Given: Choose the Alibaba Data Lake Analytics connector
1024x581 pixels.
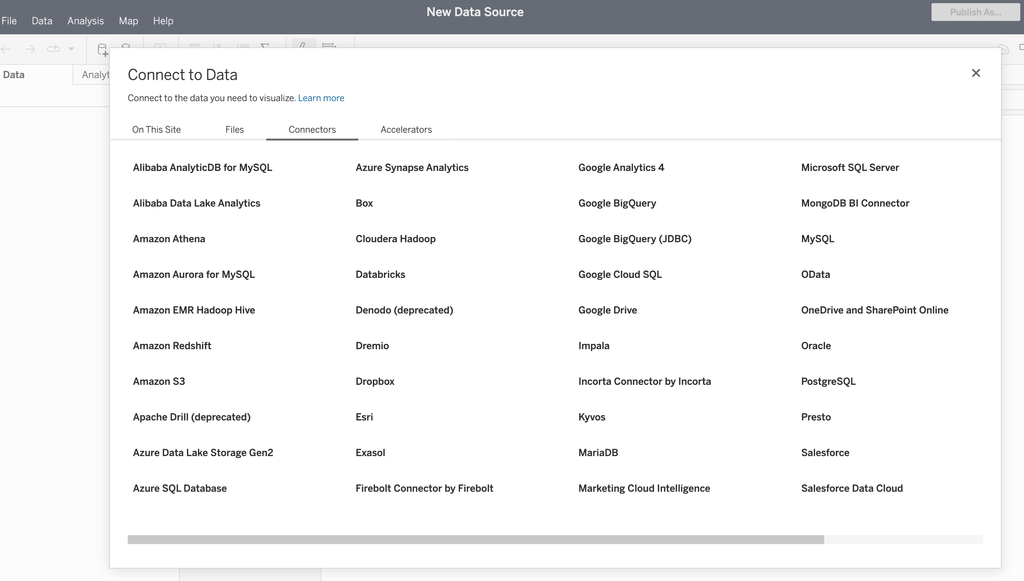Looking at the screenshot, I should point(197,203).
